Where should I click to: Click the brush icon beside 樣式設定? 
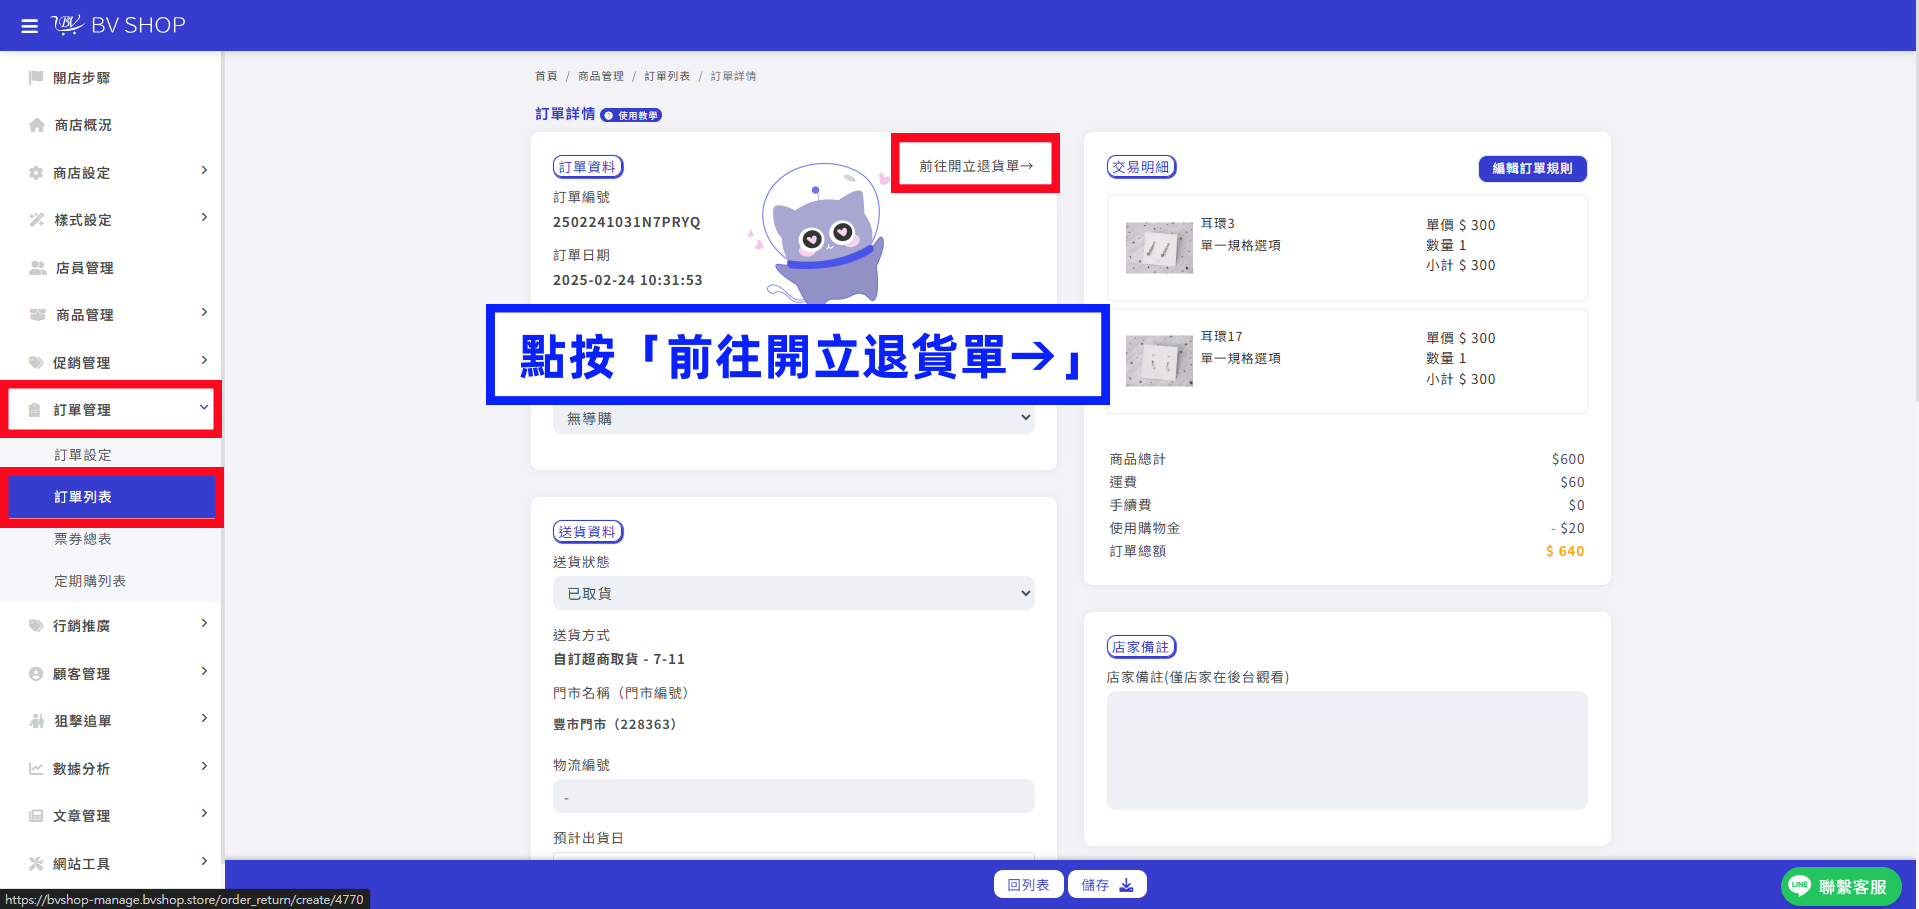[37, 220]
